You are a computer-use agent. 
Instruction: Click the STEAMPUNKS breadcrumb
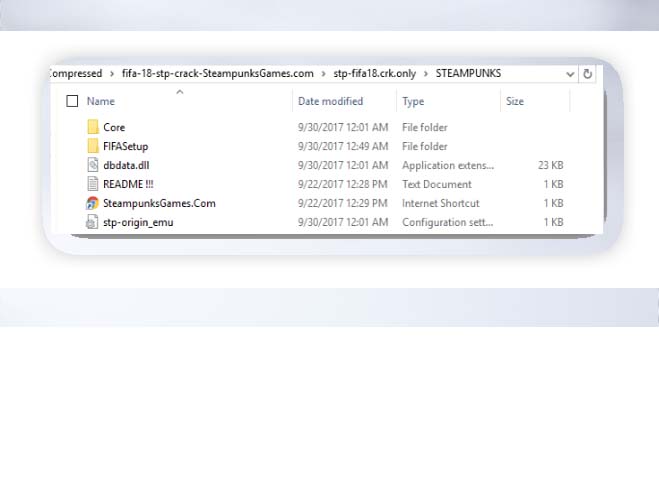coord(468,74)
